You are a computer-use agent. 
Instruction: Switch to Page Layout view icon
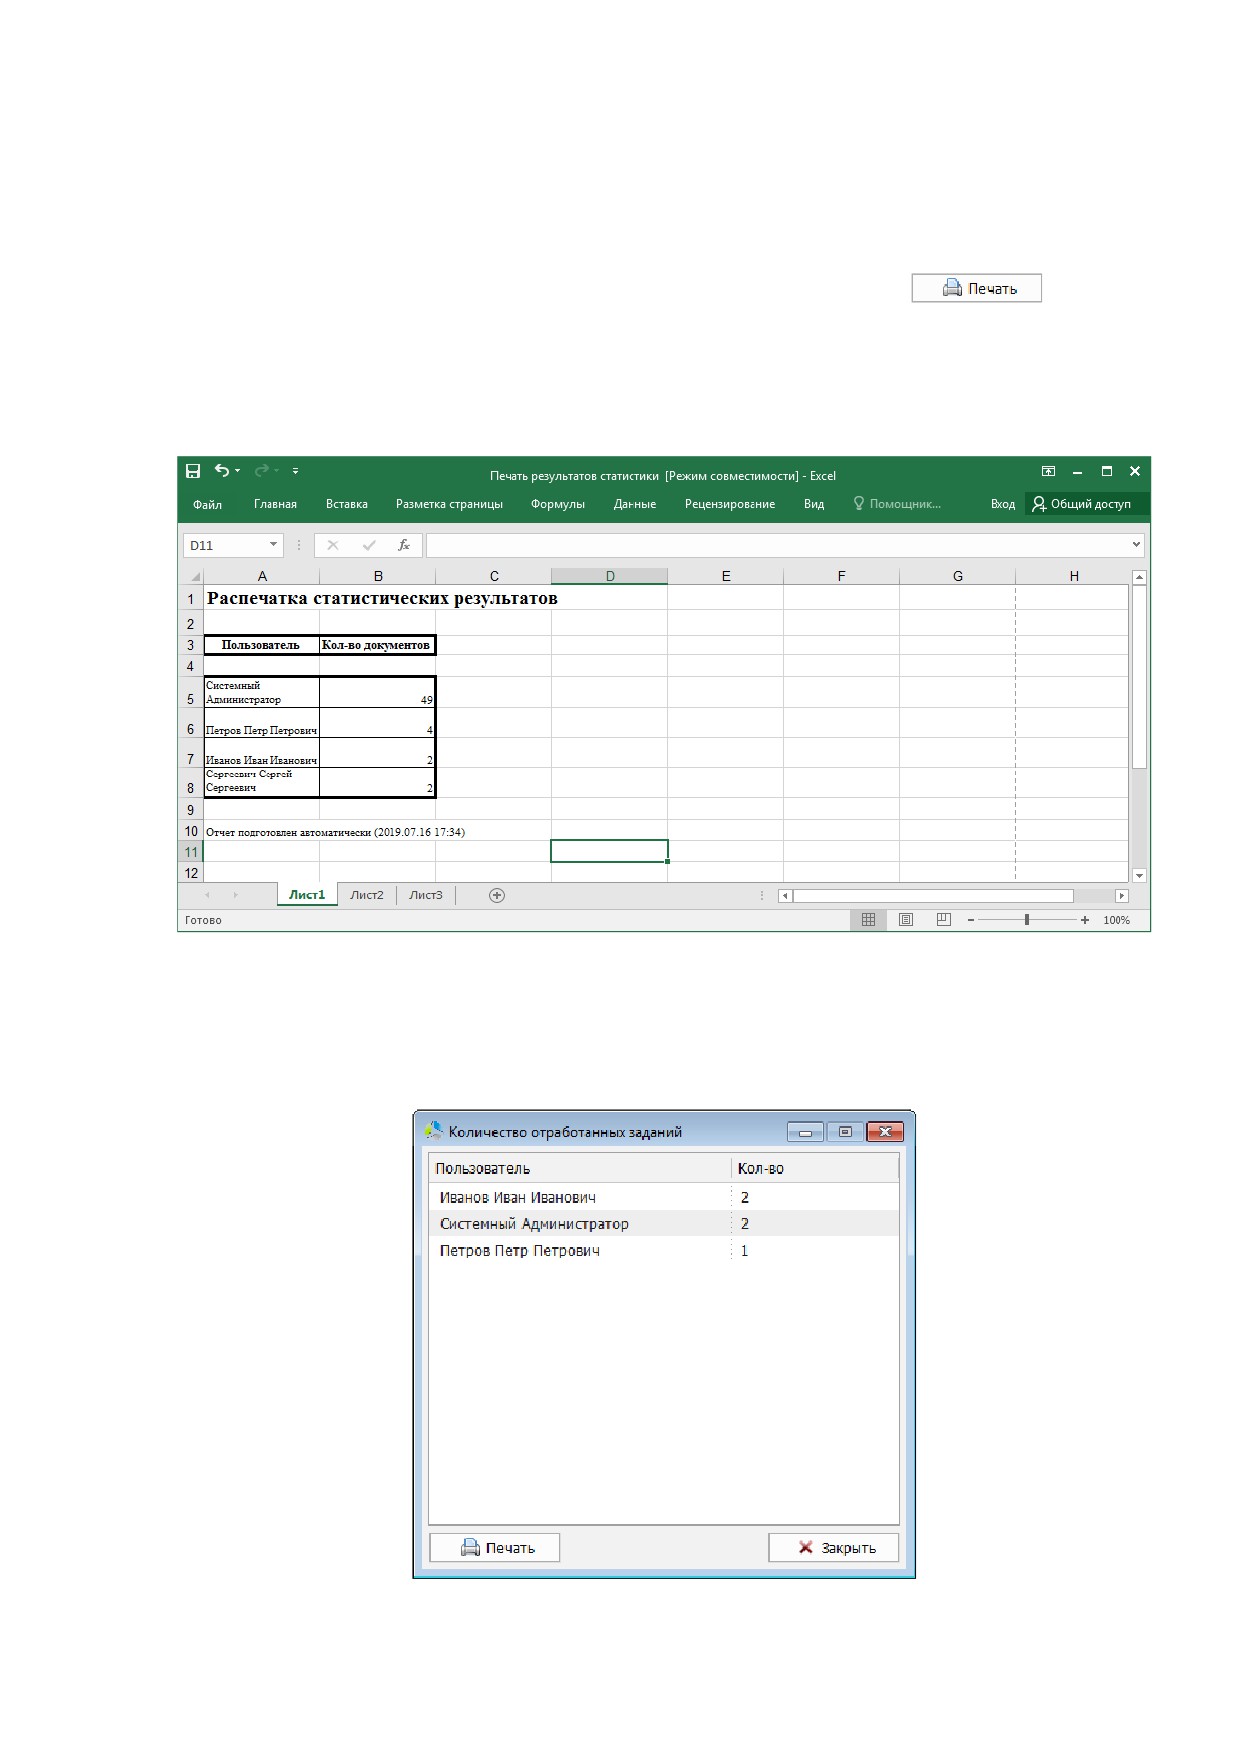[x=906, y=920]
